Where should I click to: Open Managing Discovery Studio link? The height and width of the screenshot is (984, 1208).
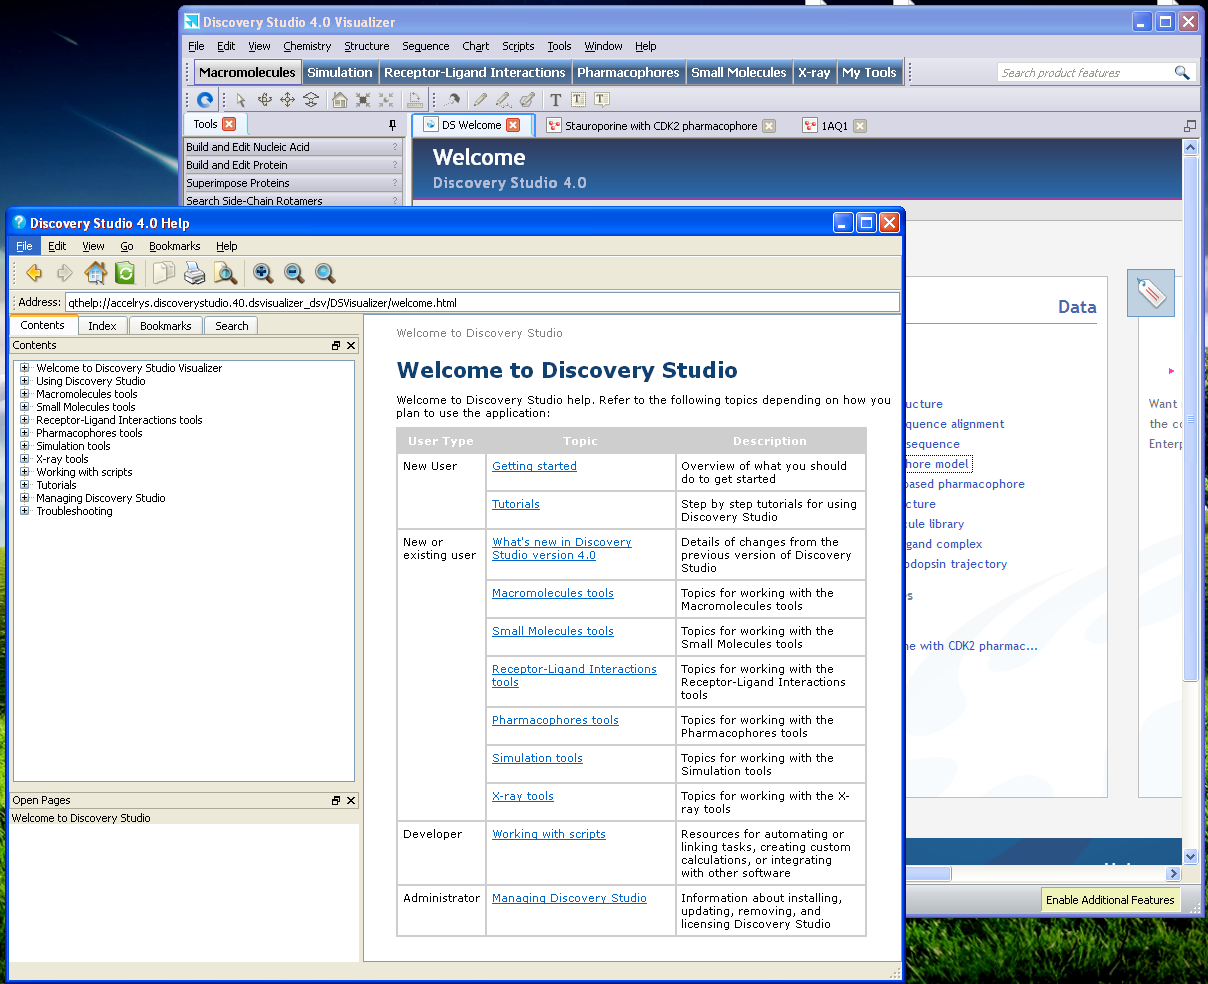569,898
